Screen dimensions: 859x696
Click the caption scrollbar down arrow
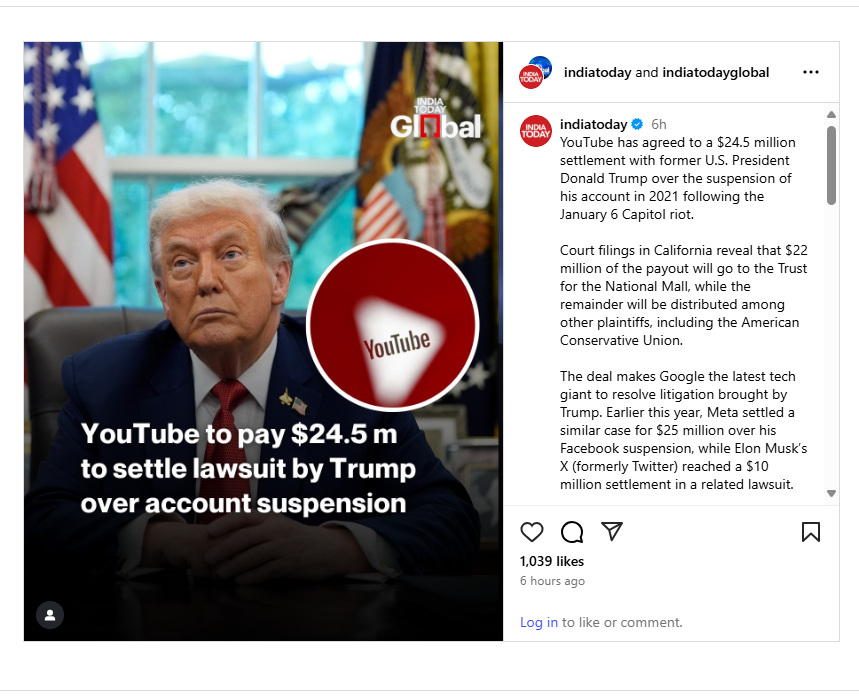(831, 493)
